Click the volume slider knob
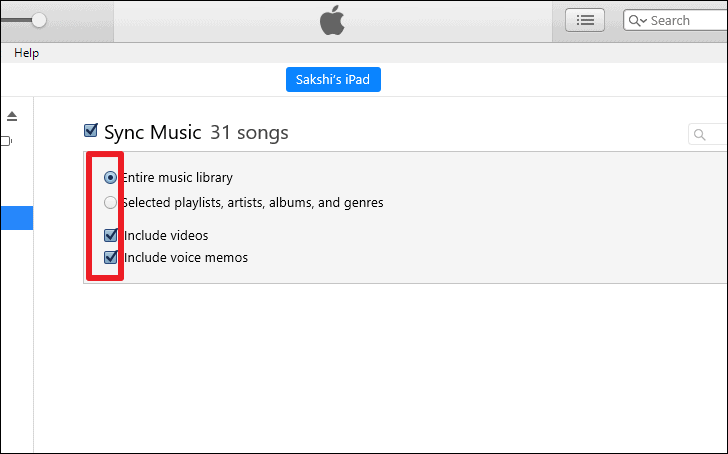728x454 pixels. tap(39, 20)
